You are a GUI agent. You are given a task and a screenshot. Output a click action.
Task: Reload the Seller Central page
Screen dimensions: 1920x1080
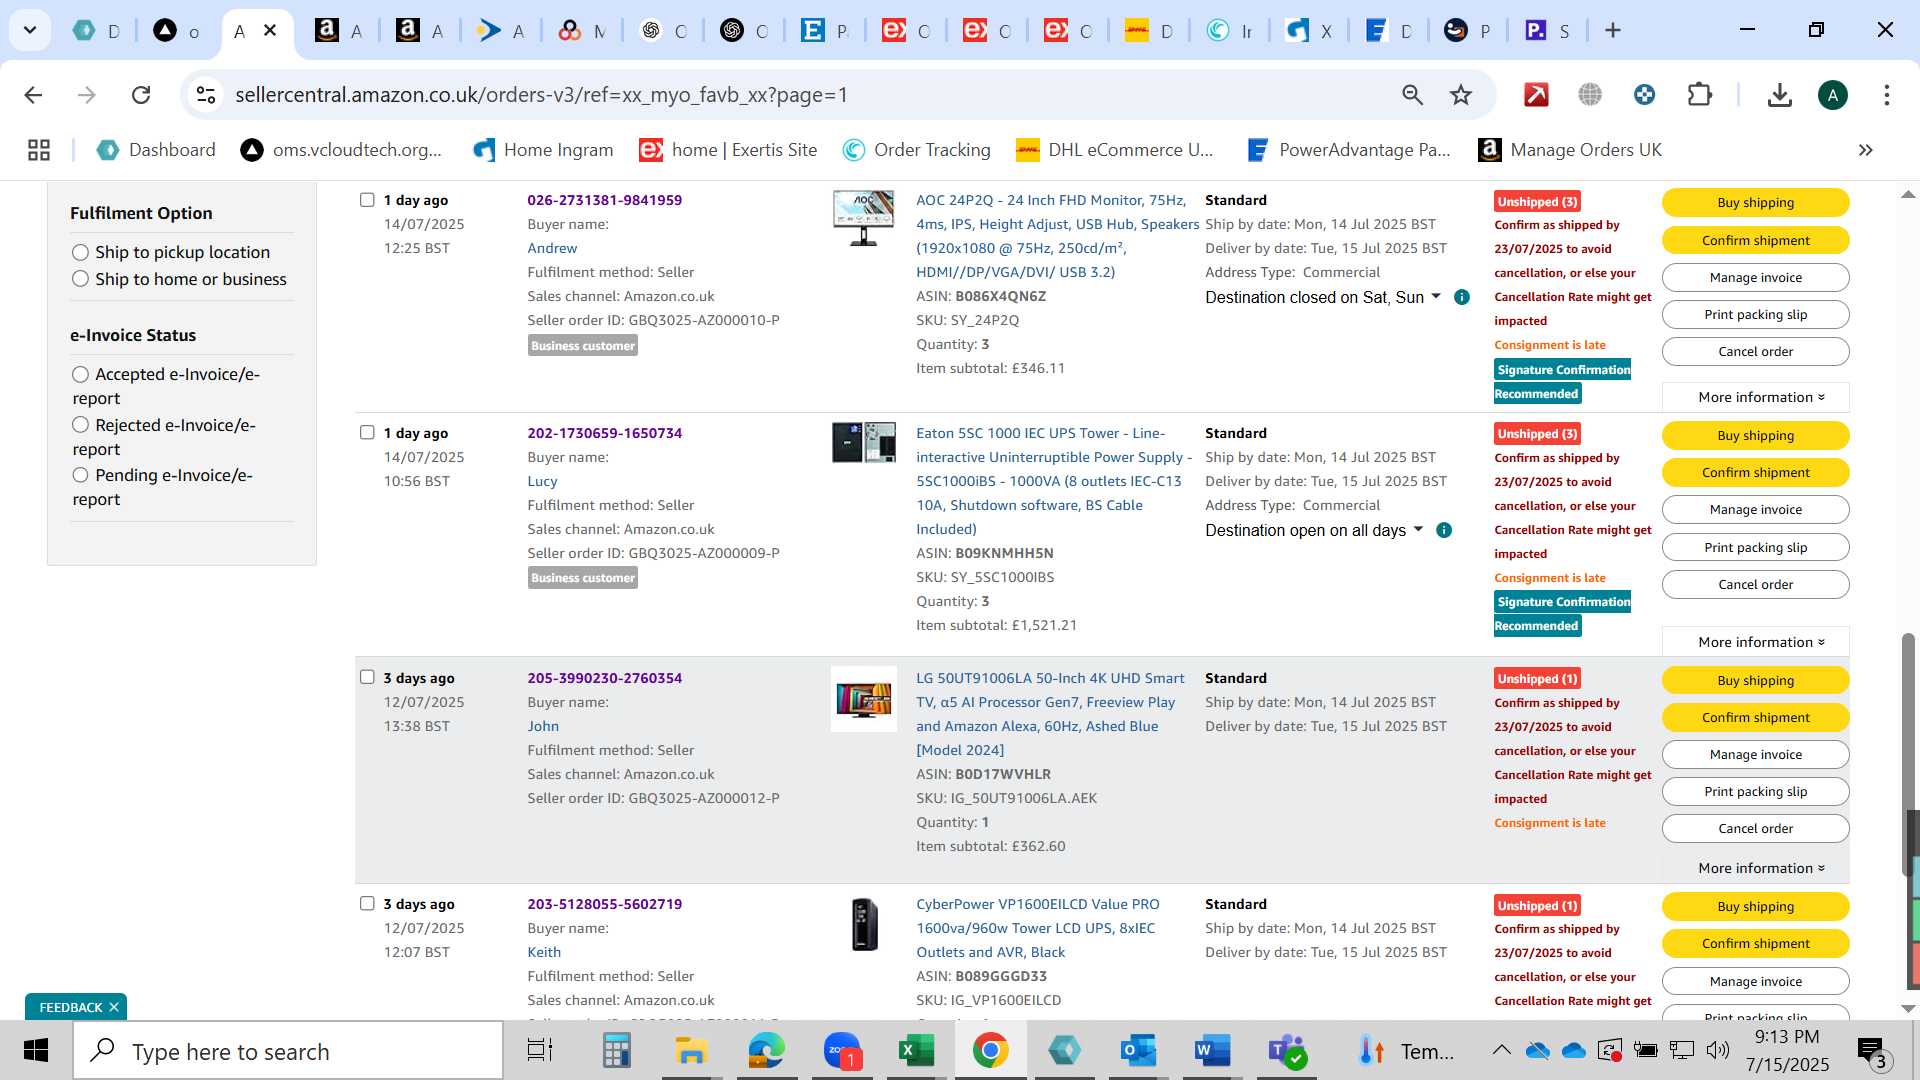tap(141, 95)
